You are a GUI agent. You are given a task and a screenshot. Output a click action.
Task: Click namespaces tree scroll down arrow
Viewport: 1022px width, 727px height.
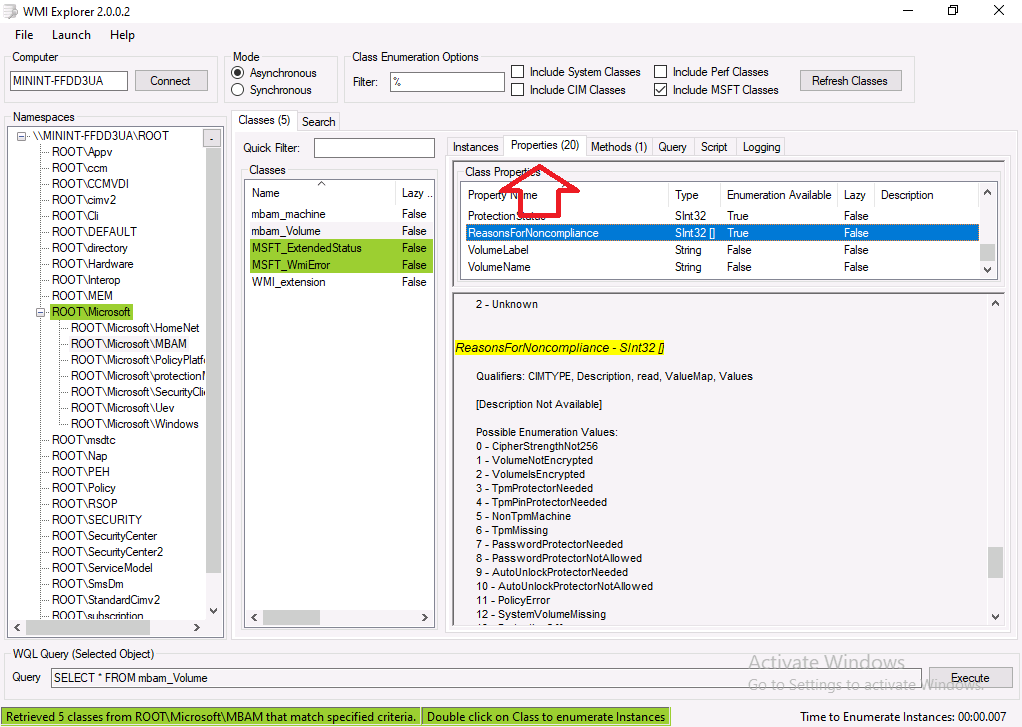click(213, 611)
